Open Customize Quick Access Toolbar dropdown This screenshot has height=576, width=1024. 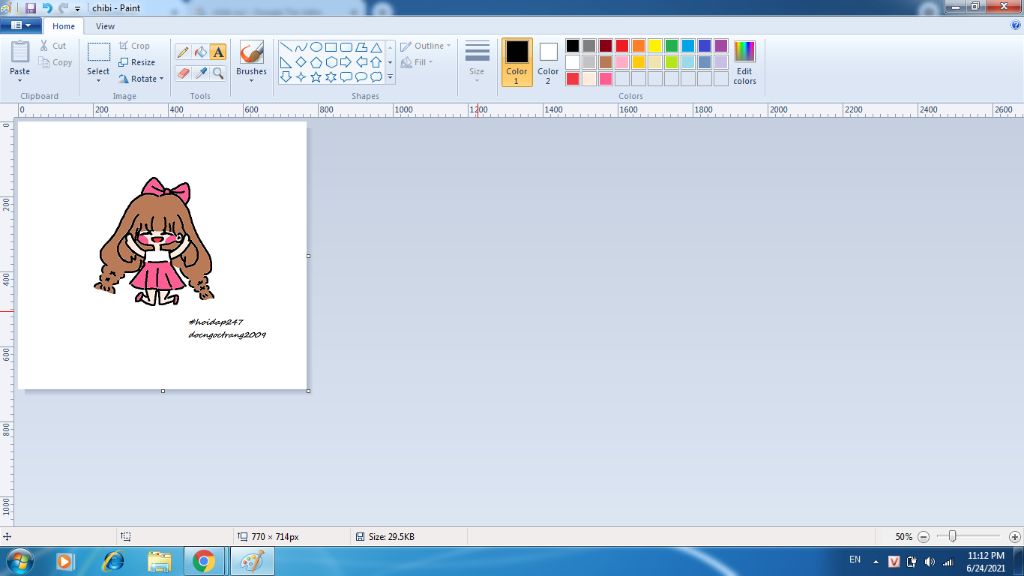click(x=77, y=8)
